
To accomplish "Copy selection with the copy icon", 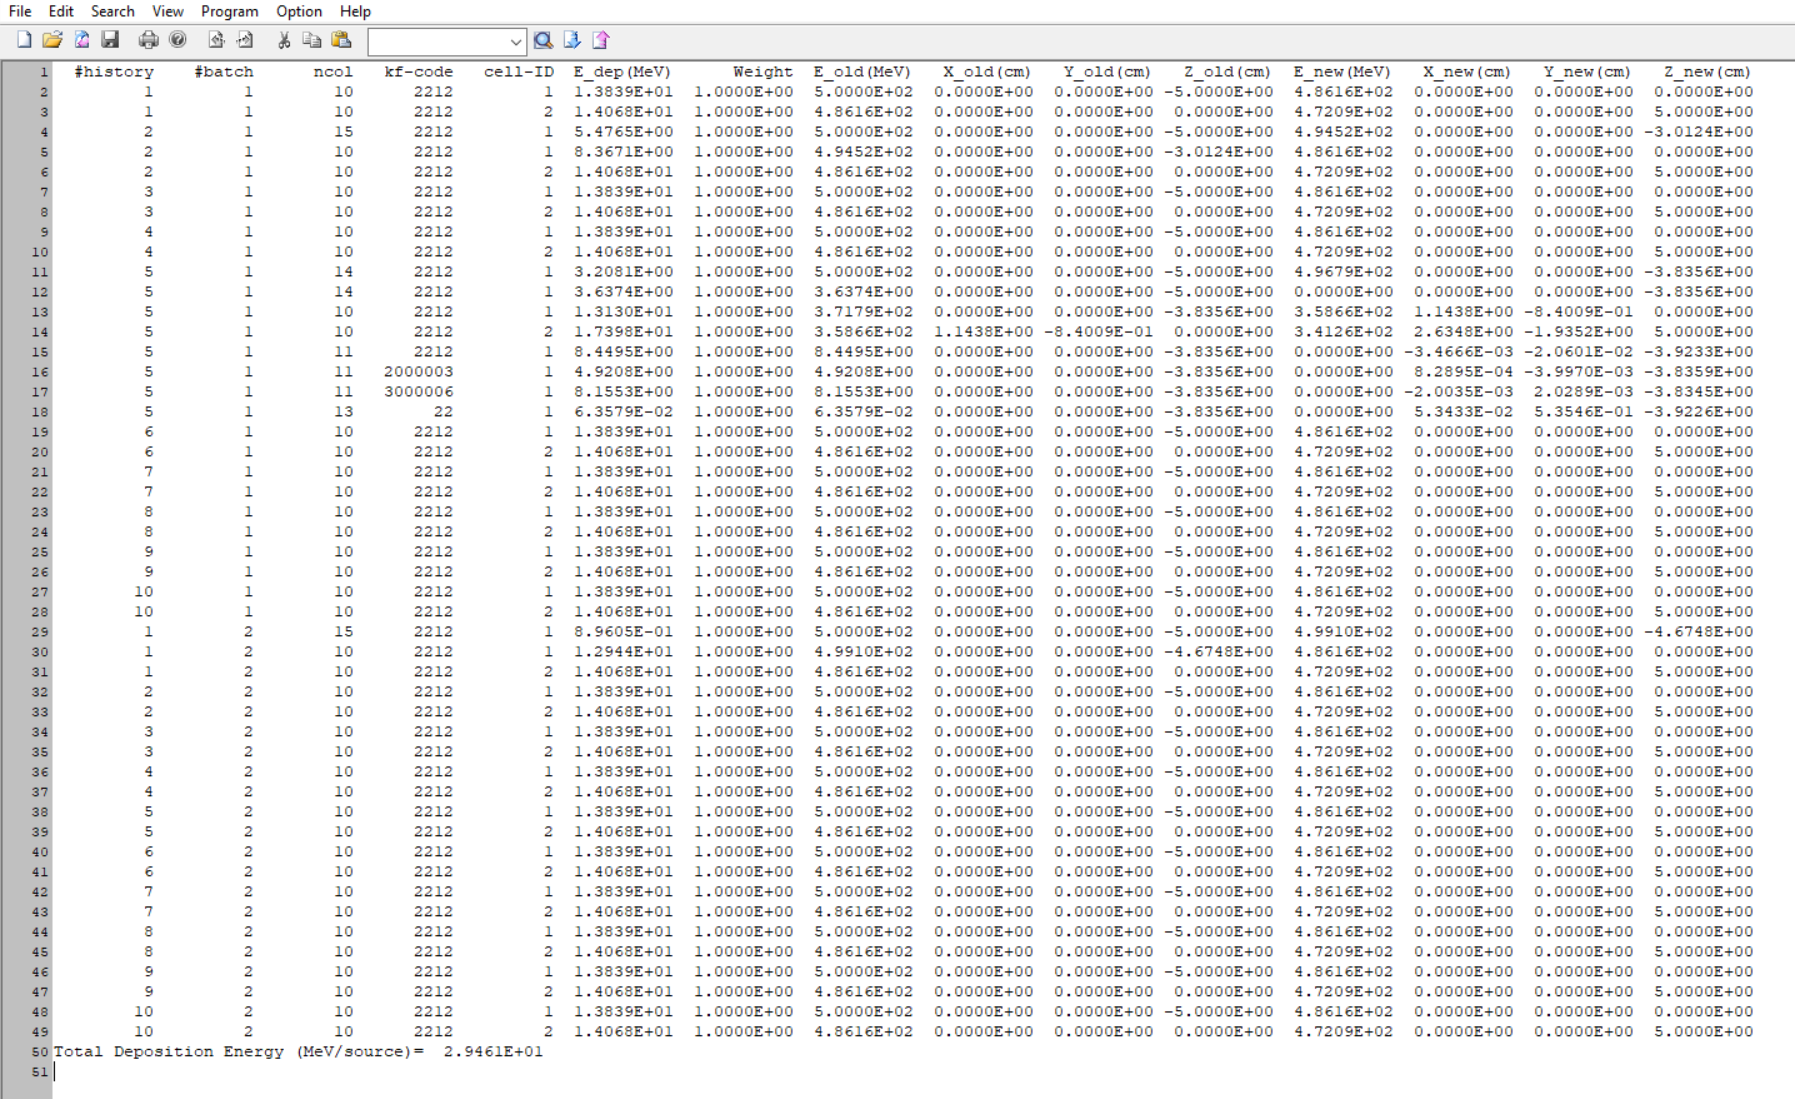I will pyautogui.click(x=312, y=40).
